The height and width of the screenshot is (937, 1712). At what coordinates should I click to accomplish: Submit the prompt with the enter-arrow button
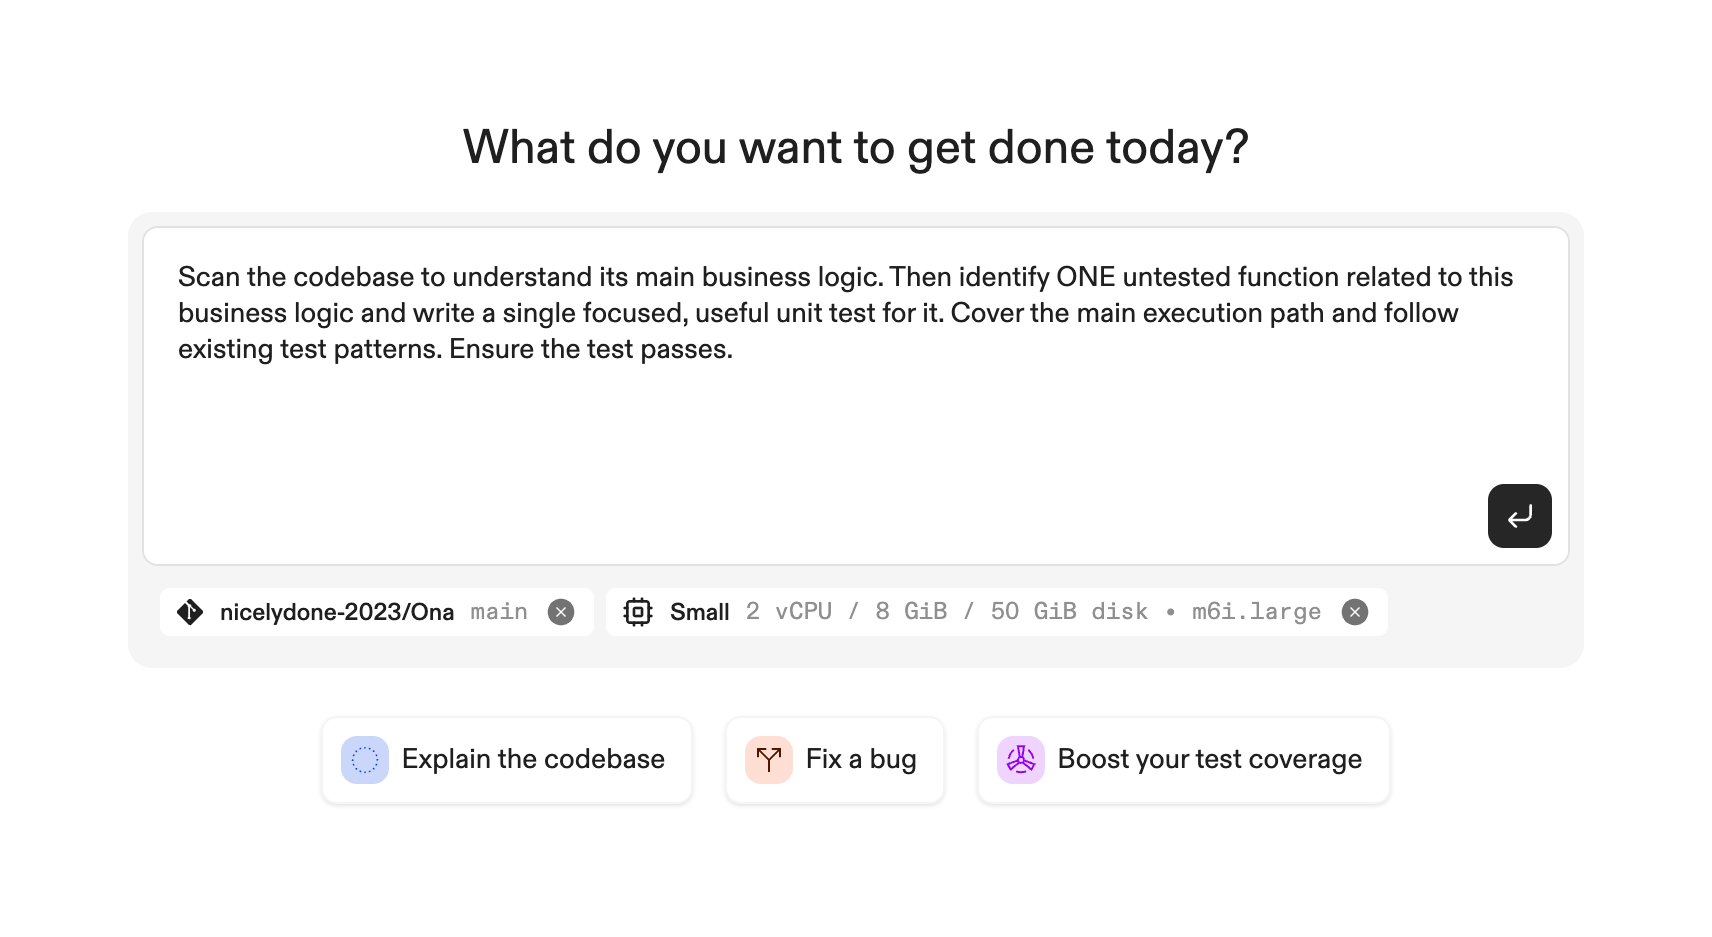point(1519,516)
